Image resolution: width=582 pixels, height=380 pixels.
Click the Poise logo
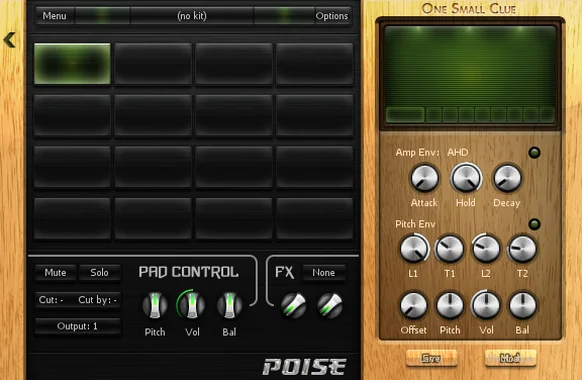coord(305,367)
